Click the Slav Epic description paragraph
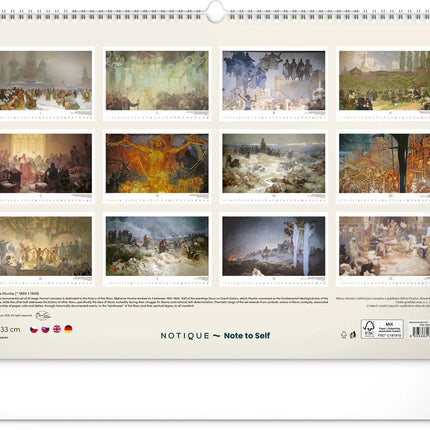 click(x=164, y=302)
